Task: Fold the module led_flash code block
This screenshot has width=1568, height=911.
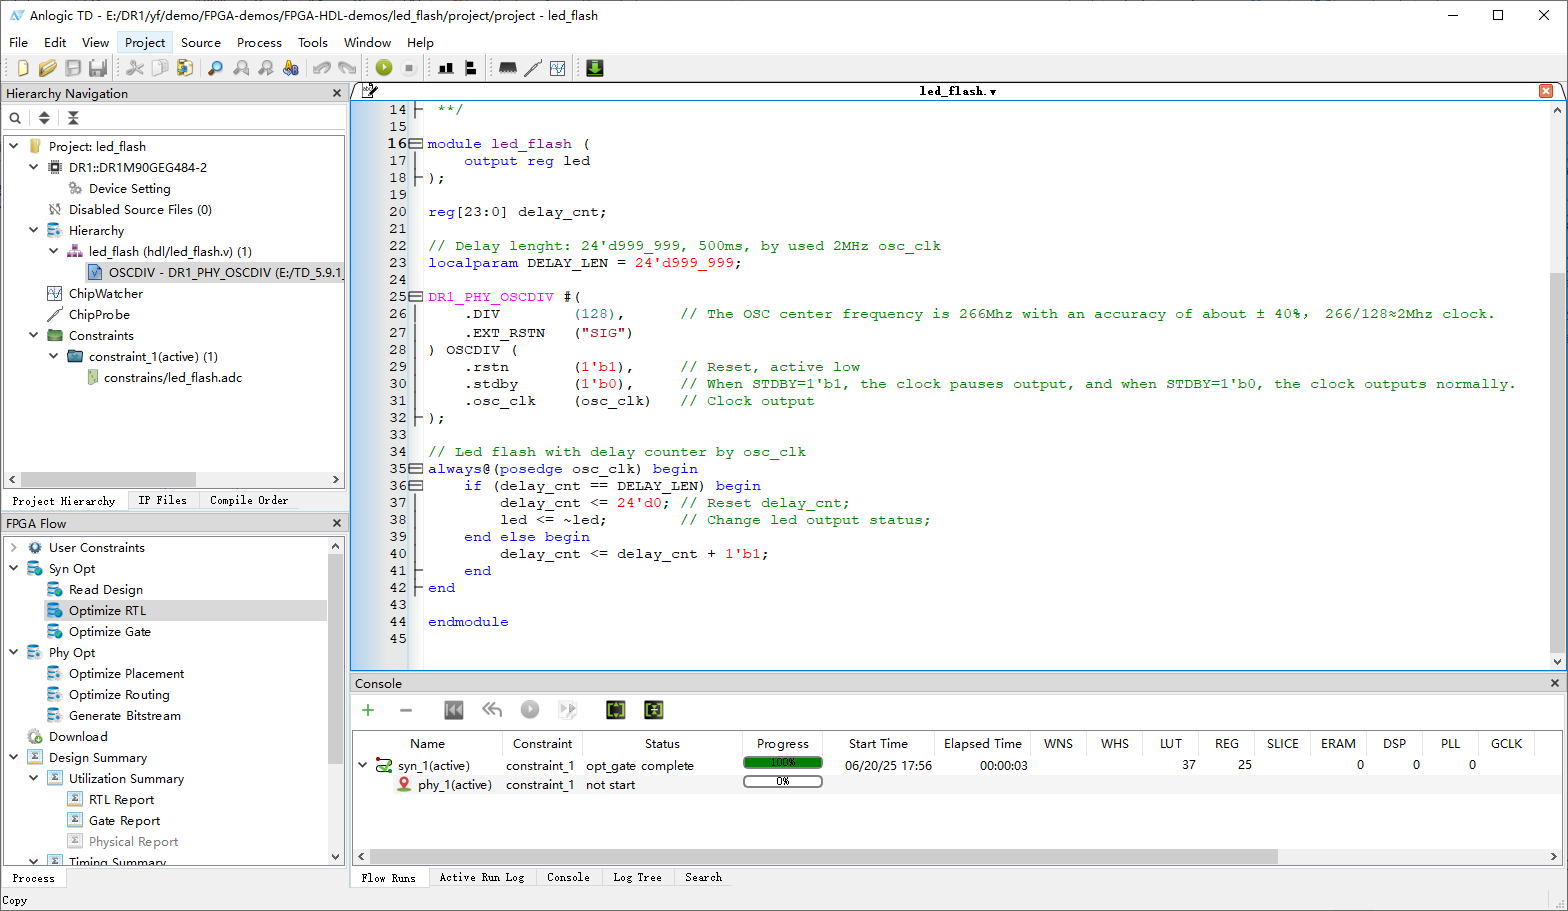Action: point(416,144)
